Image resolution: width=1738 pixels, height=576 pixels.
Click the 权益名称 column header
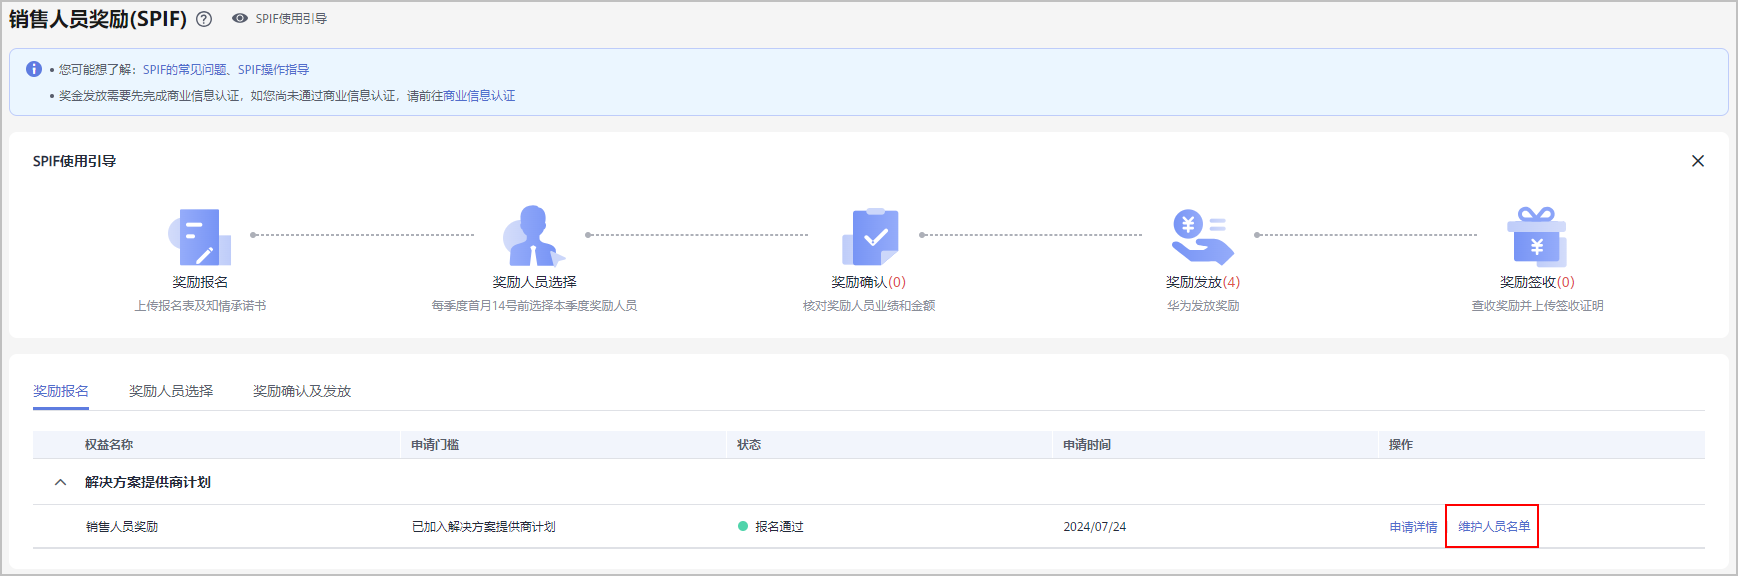109,445
